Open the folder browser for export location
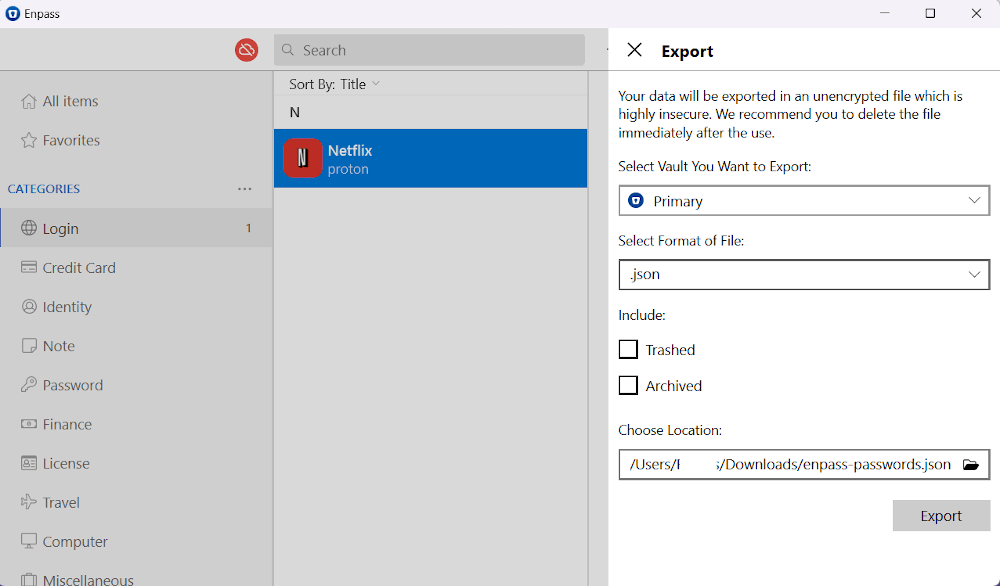 pos(970,464)
